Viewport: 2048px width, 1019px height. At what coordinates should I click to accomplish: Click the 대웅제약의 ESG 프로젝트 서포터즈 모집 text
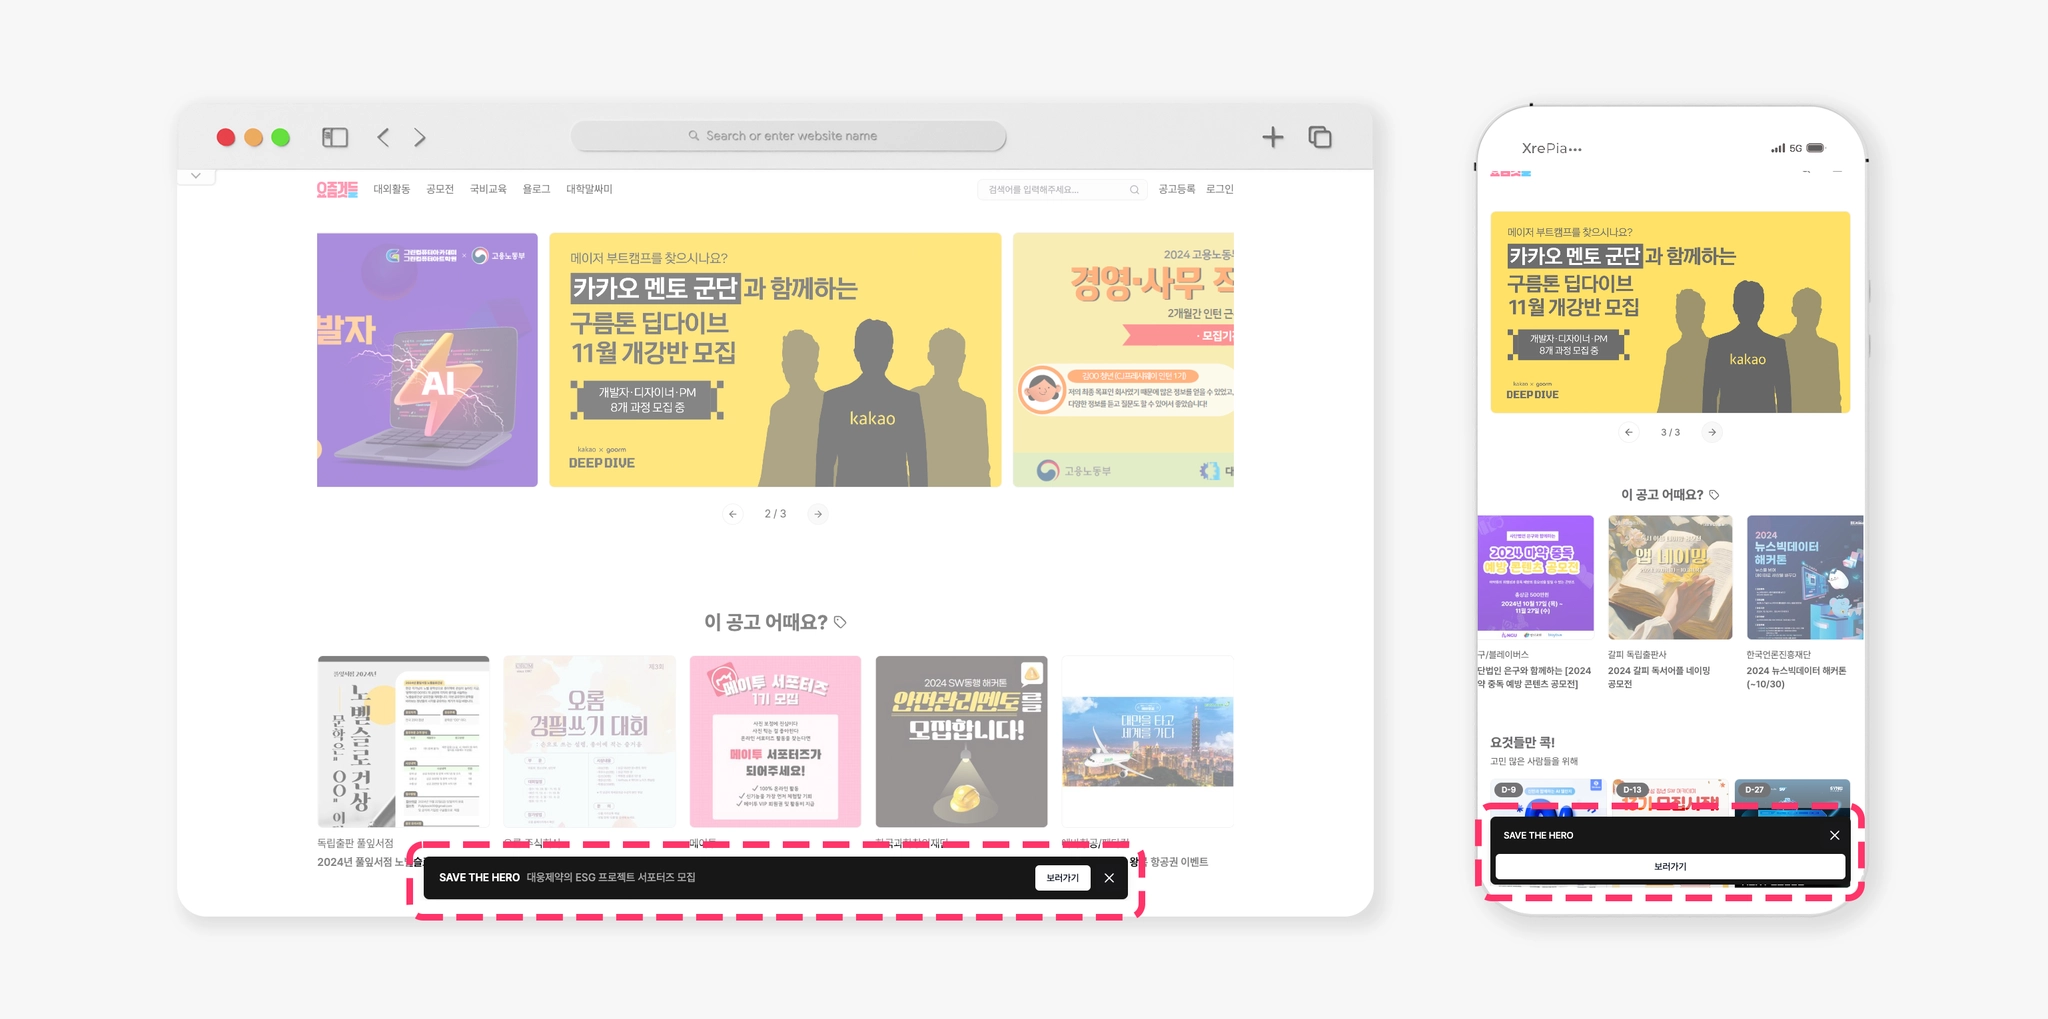point(611,878)
